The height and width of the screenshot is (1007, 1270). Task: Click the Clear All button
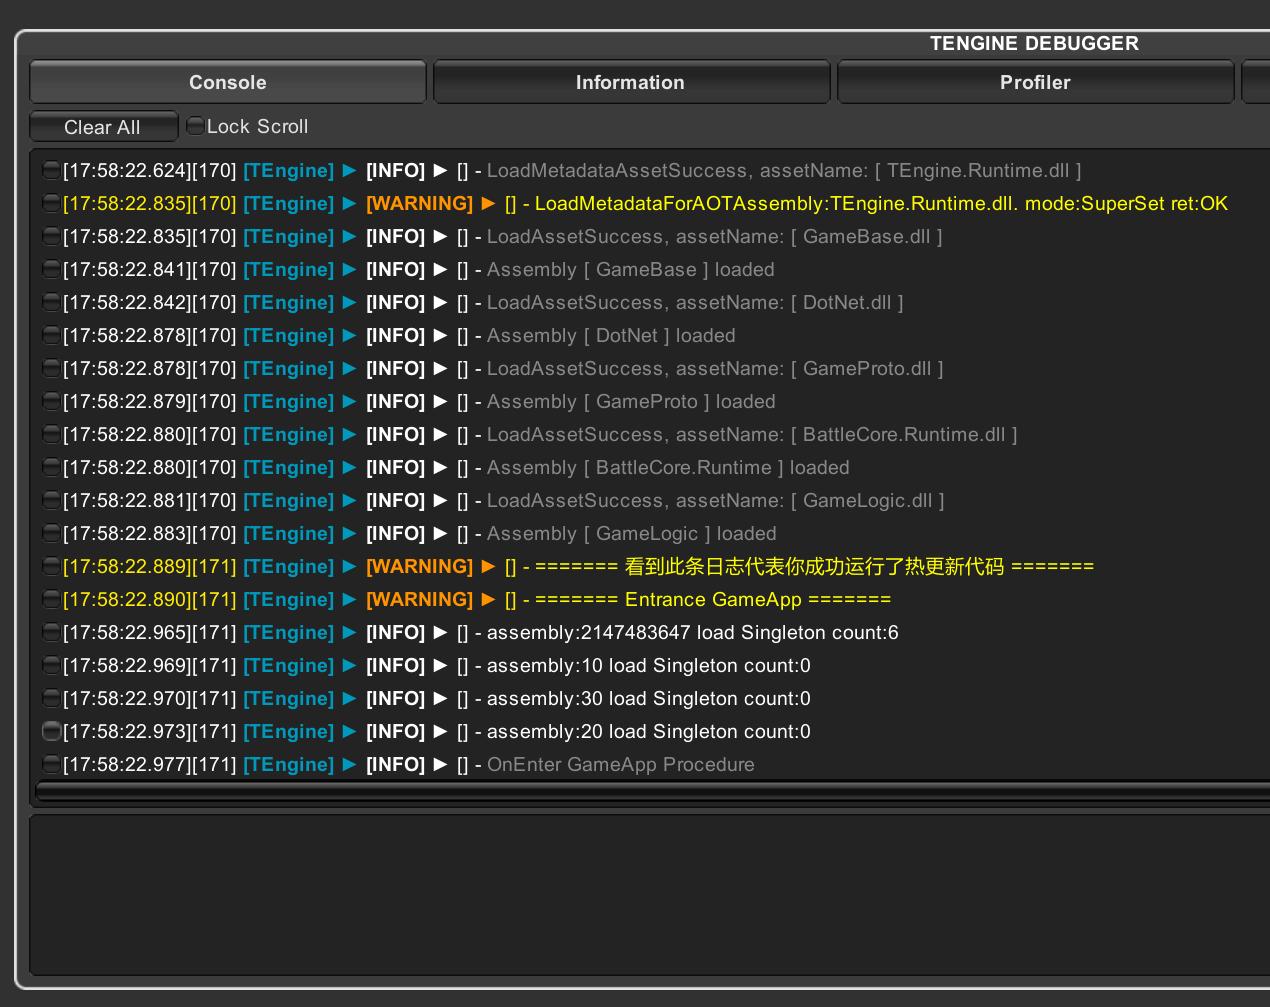(103, 127)
